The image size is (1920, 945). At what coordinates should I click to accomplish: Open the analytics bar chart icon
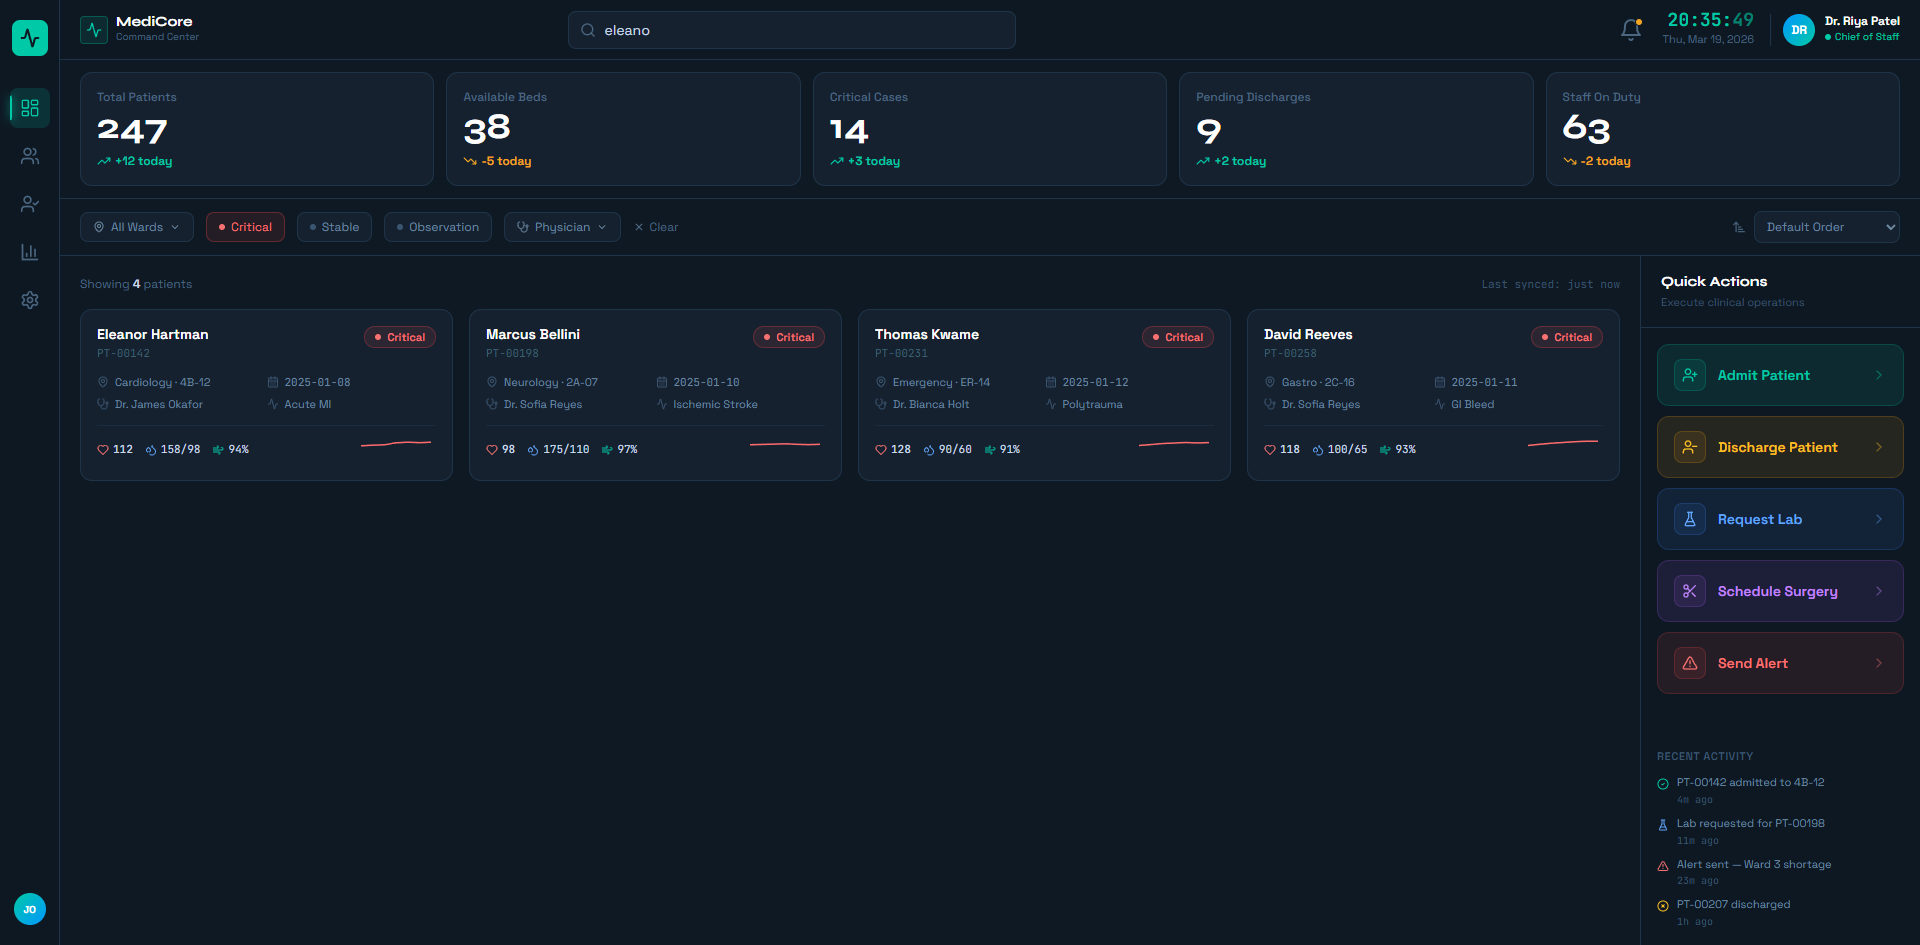30,252
